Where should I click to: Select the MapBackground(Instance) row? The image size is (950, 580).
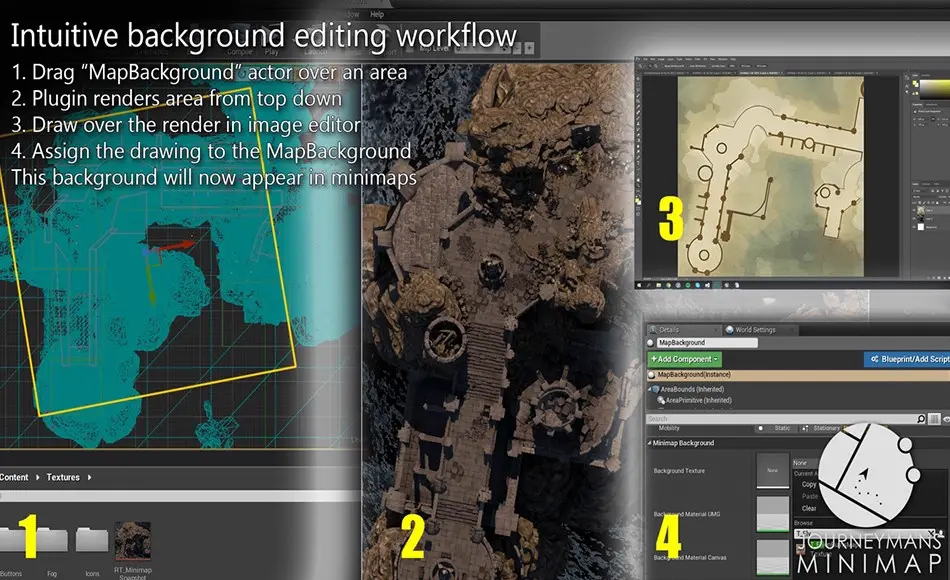tap(797, 375)
